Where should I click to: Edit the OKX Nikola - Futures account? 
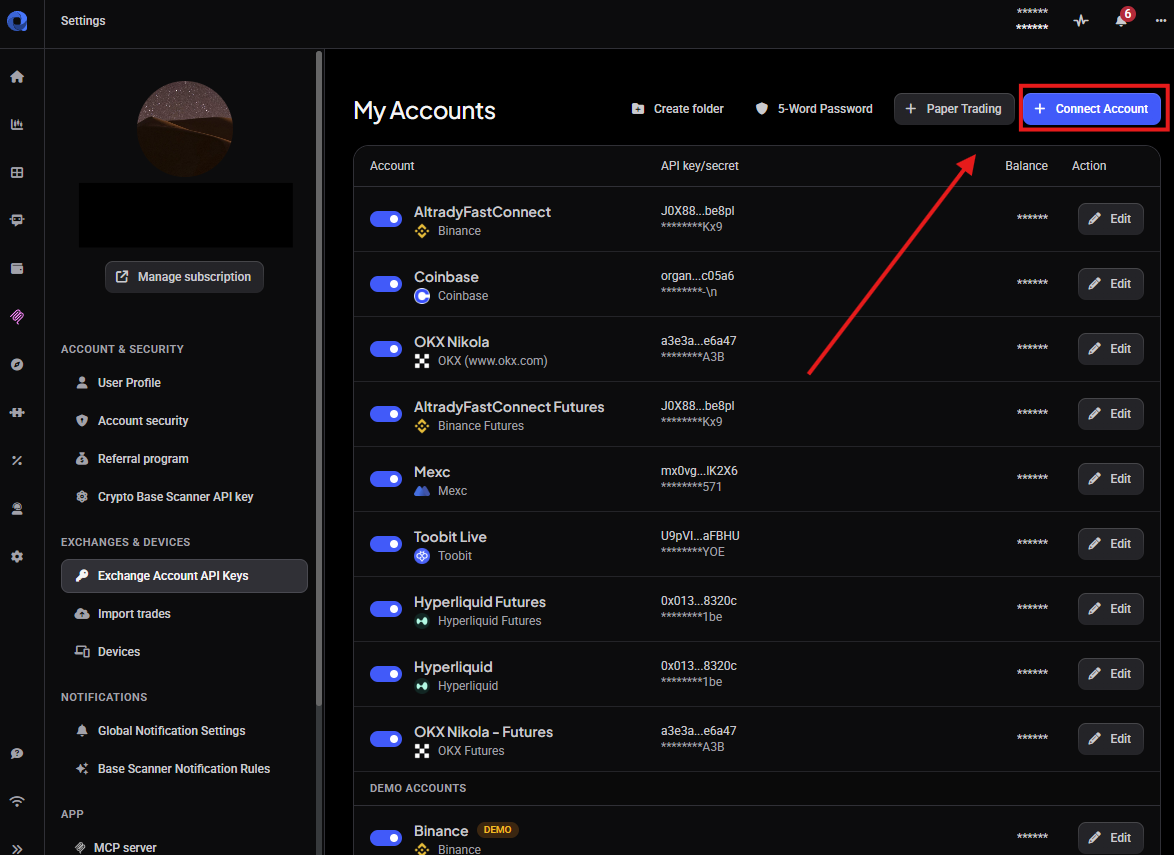[x=1110, y=739]
